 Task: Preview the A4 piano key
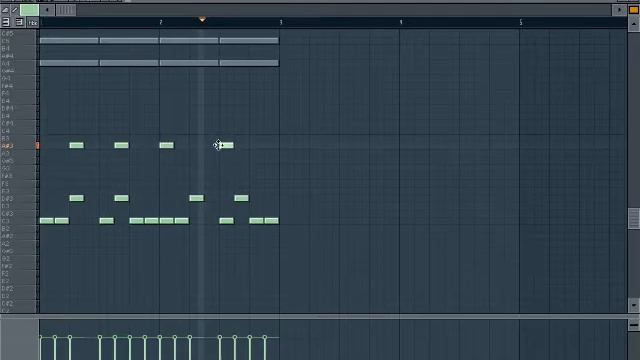tap(19, 63)
